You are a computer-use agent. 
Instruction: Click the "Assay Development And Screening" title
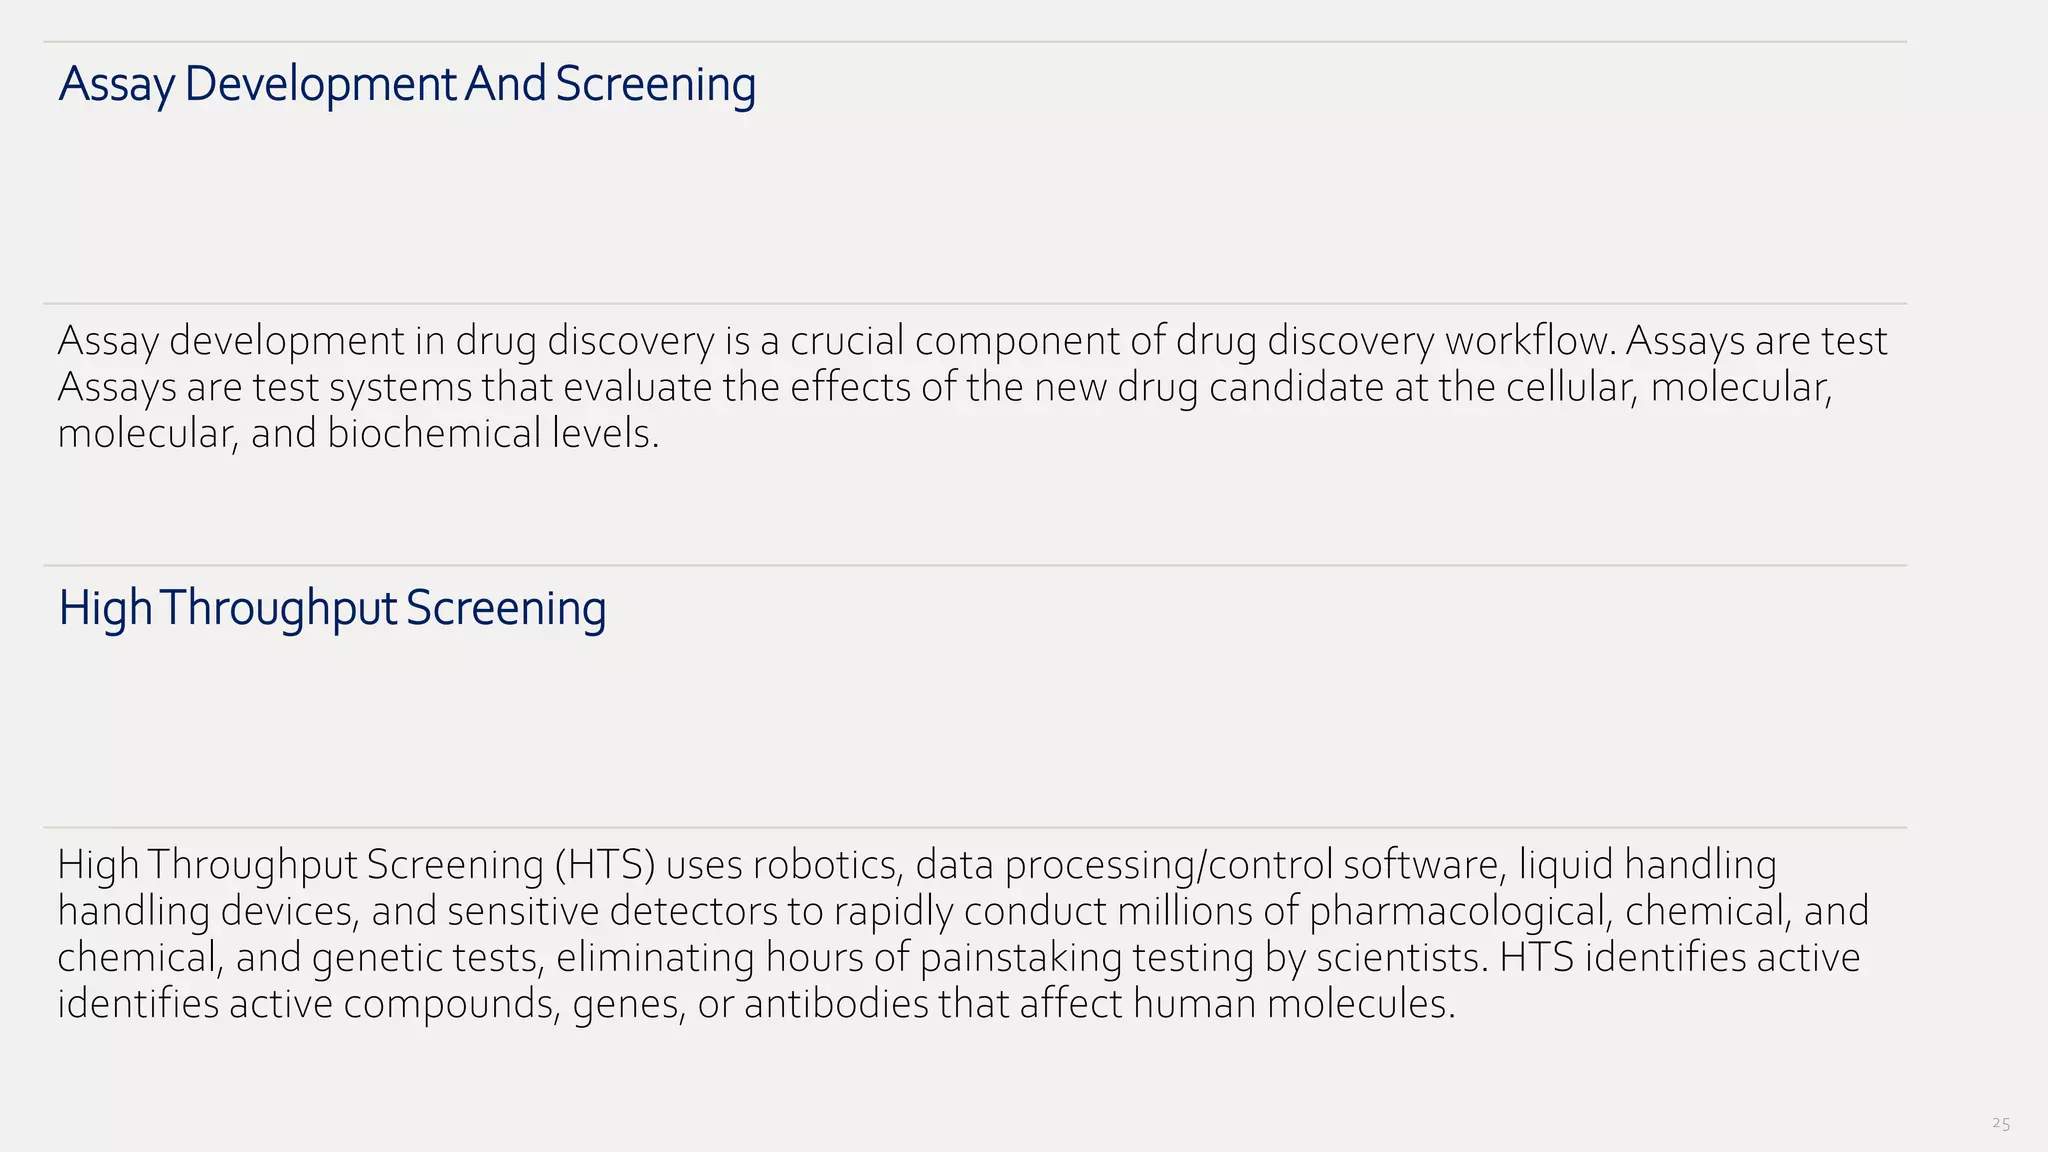tap(407, 84)
